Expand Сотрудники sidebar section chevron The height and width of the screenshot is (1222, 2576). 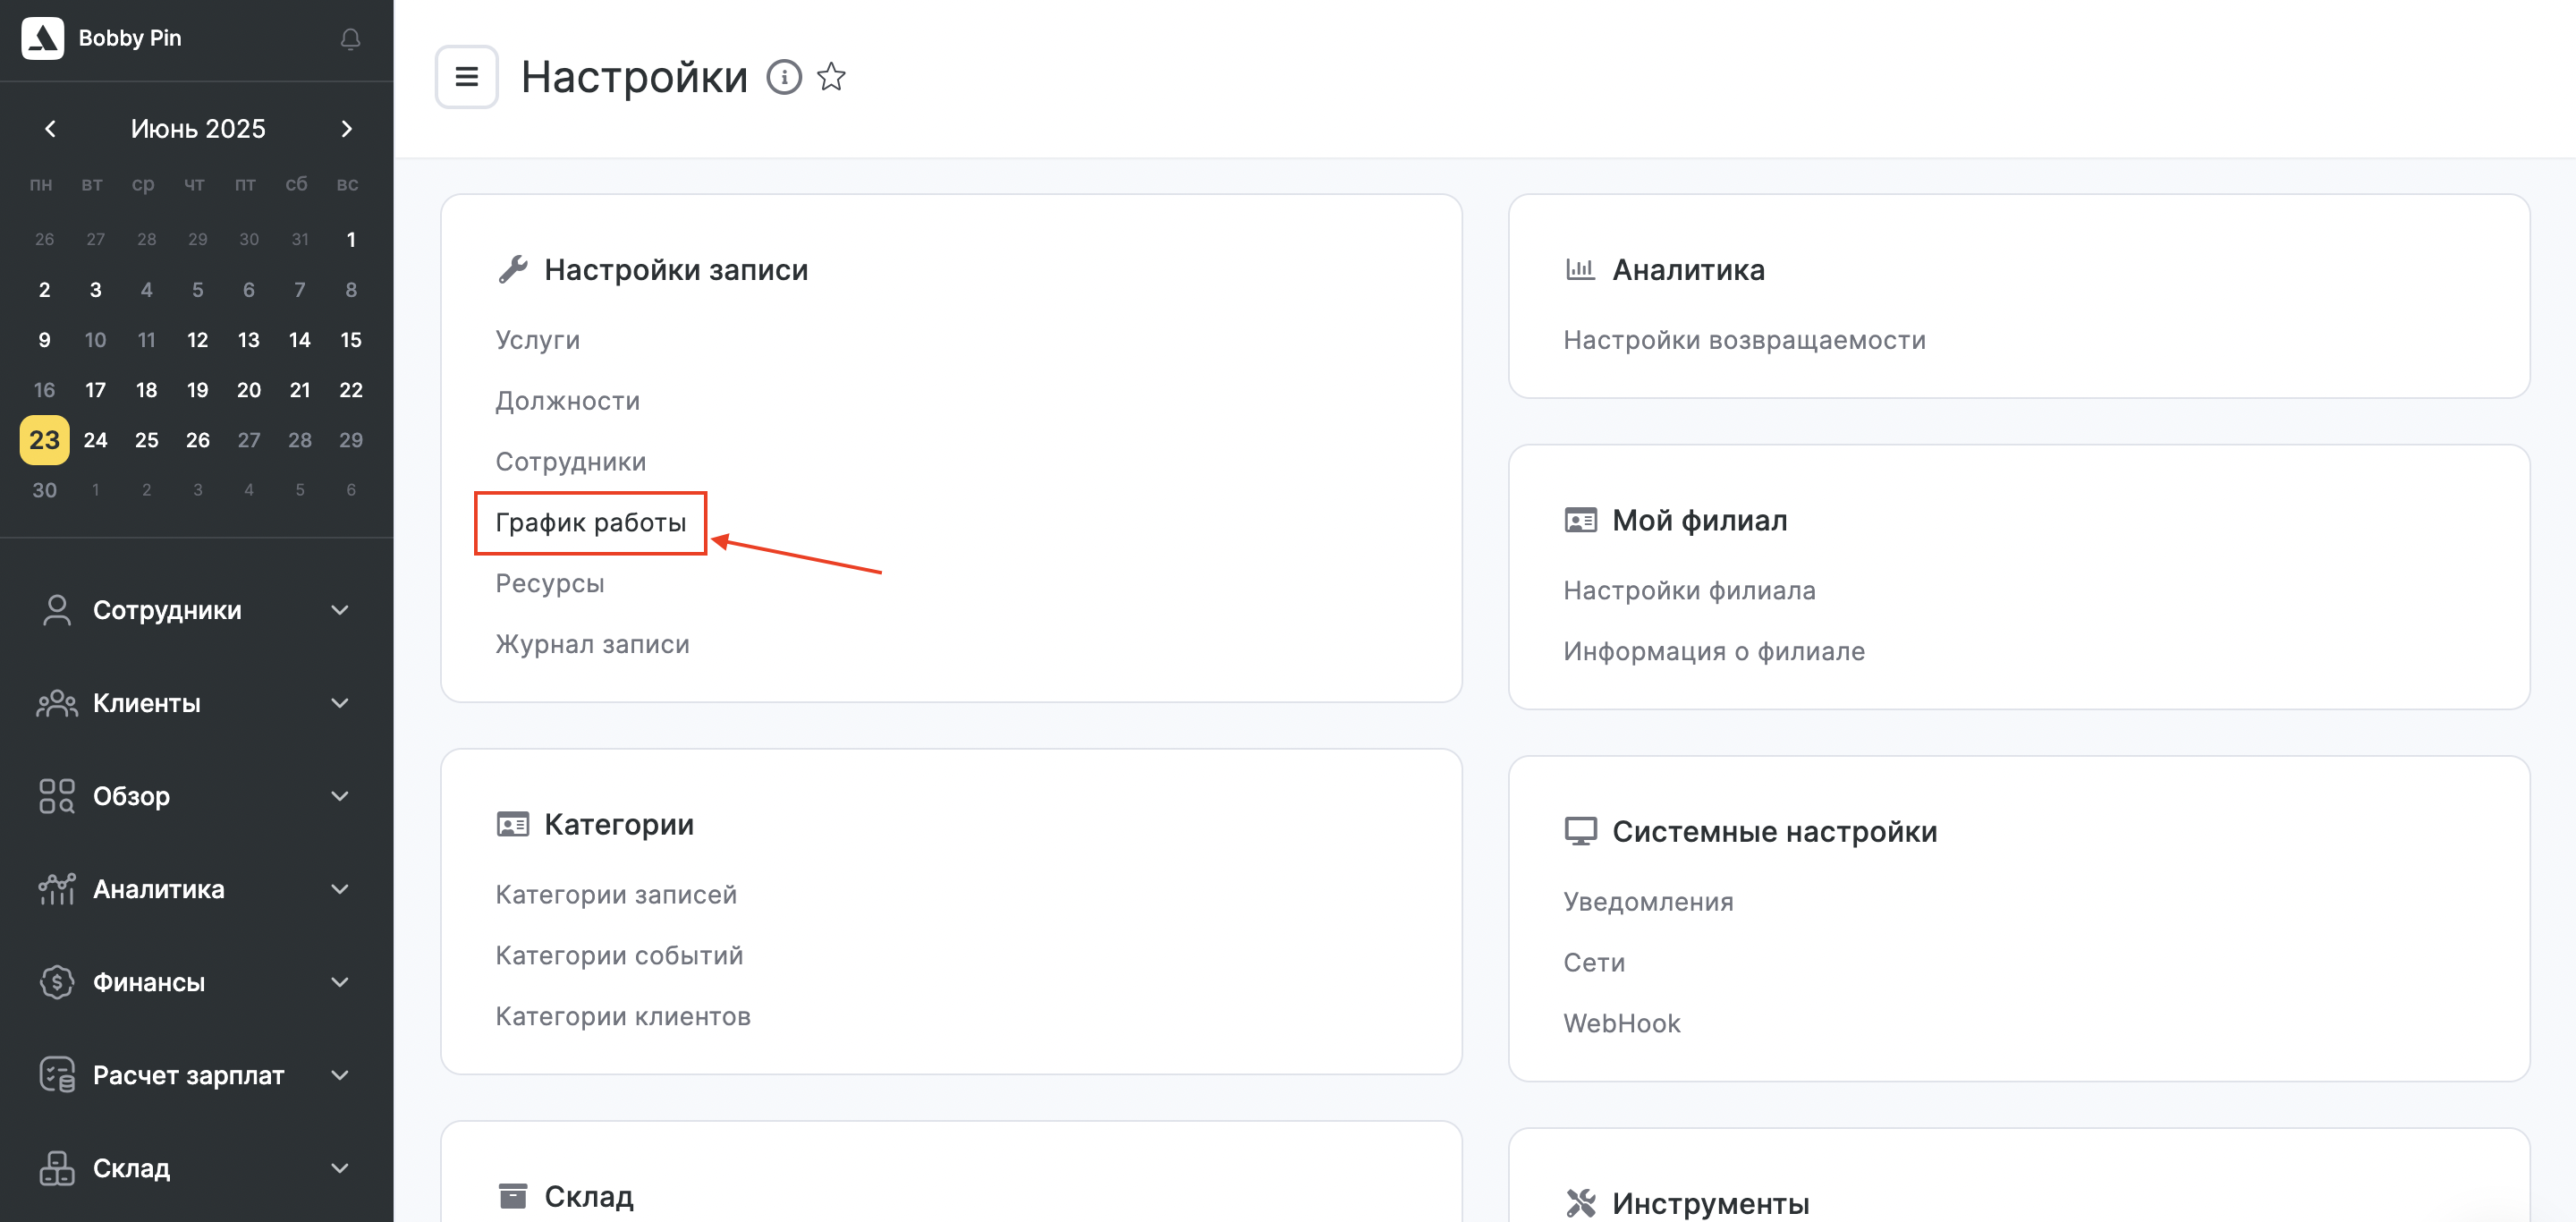click(340, 610)
